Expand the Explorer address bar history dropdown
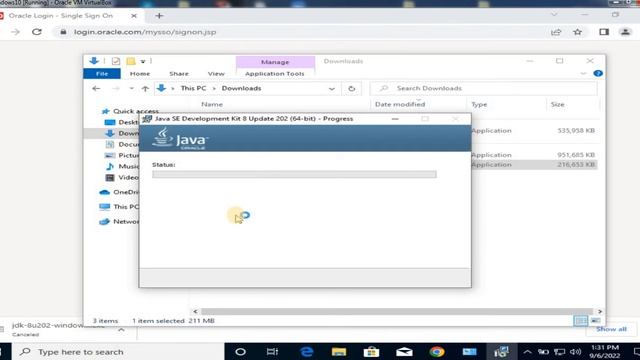This screenshot has width=640, height=360. (x=332, y=89)
